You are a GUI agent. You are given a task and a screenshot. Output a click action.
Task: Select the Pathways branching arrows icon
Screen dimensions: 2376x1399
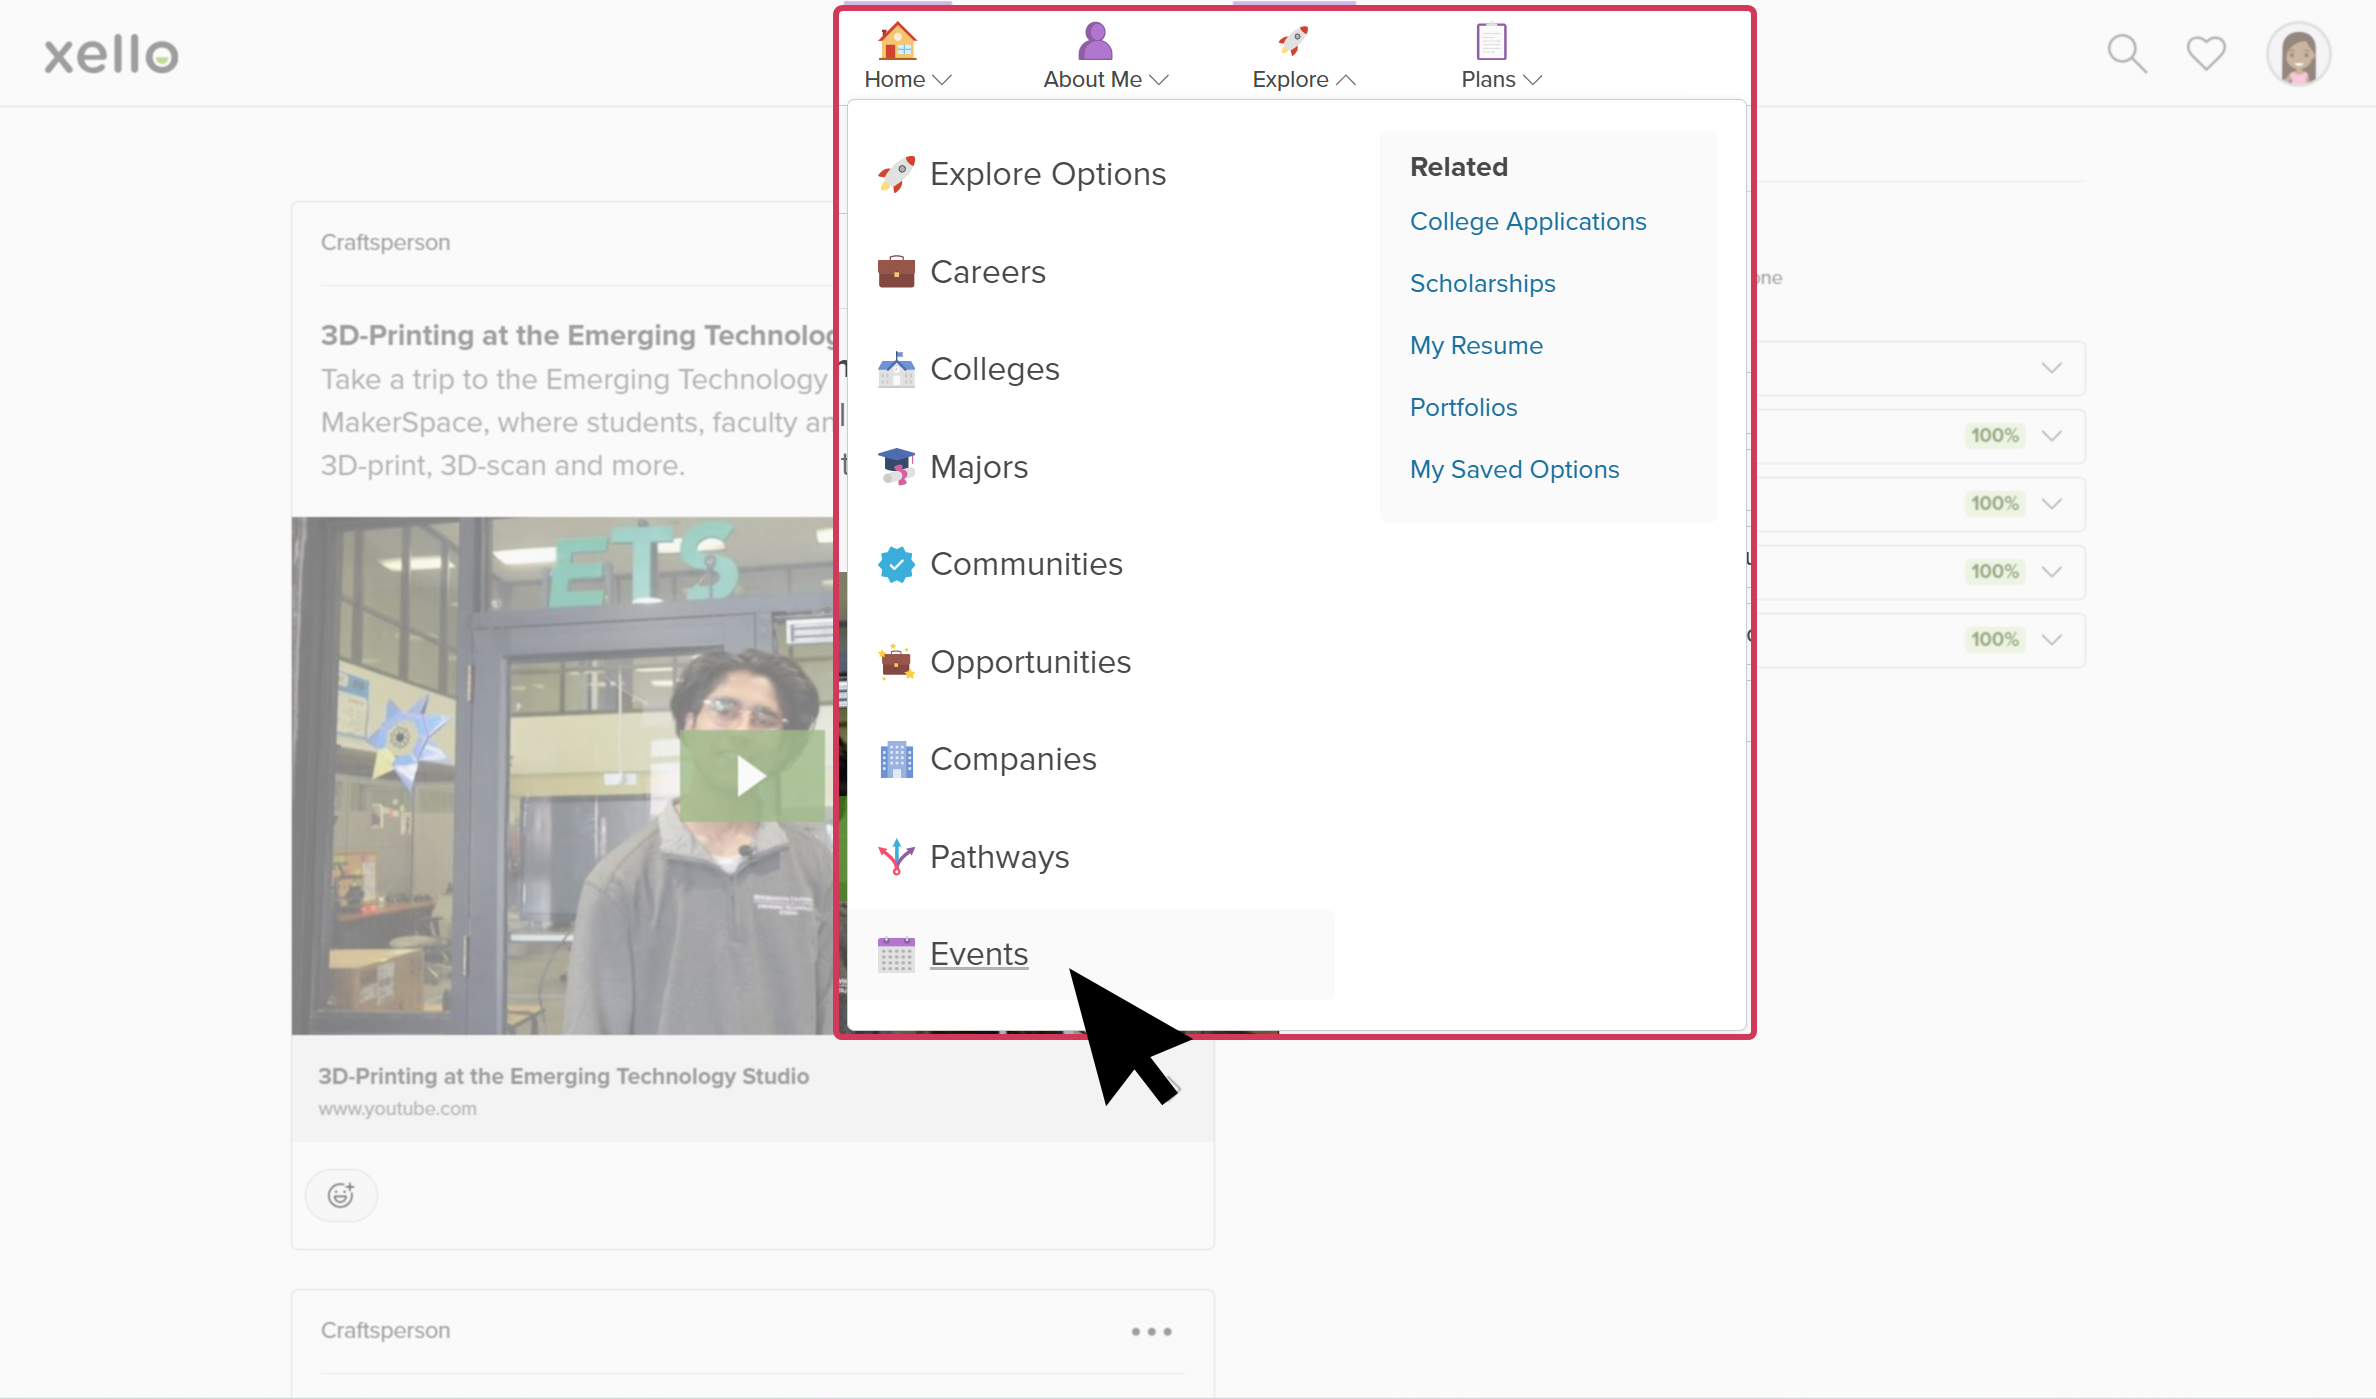[896, 856]
